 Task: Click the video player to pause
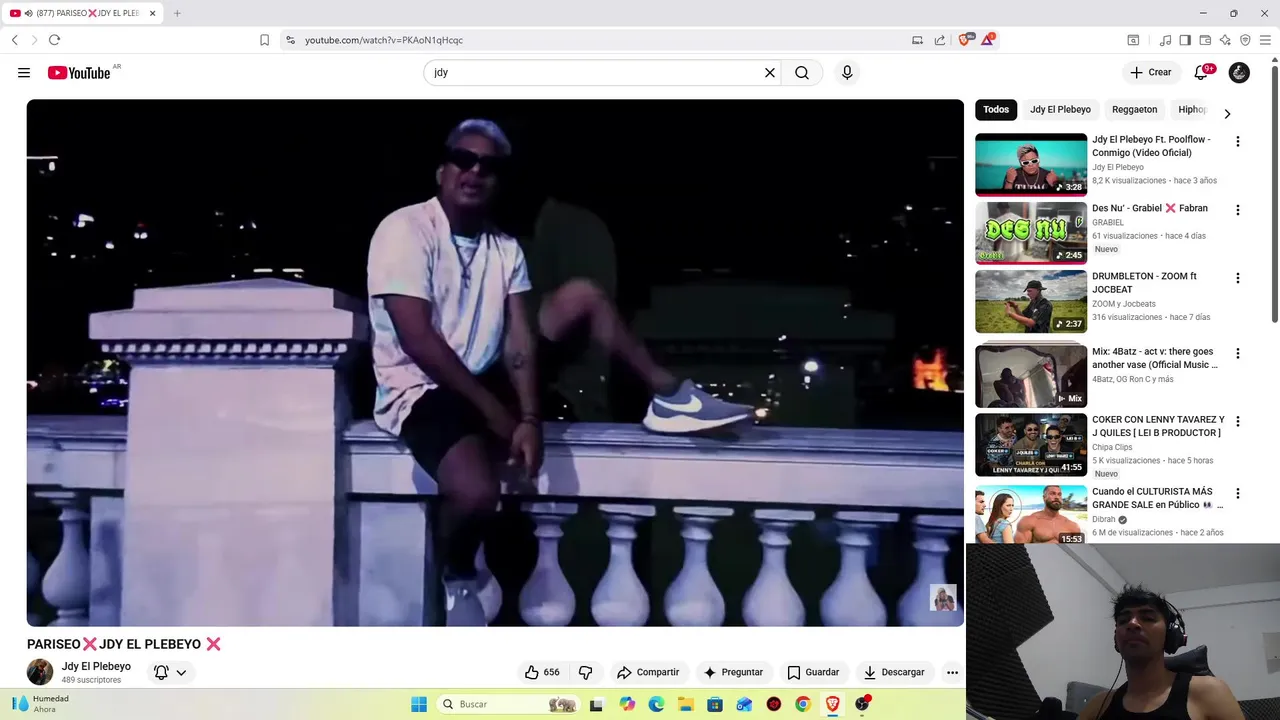click(x=495, y=362)
